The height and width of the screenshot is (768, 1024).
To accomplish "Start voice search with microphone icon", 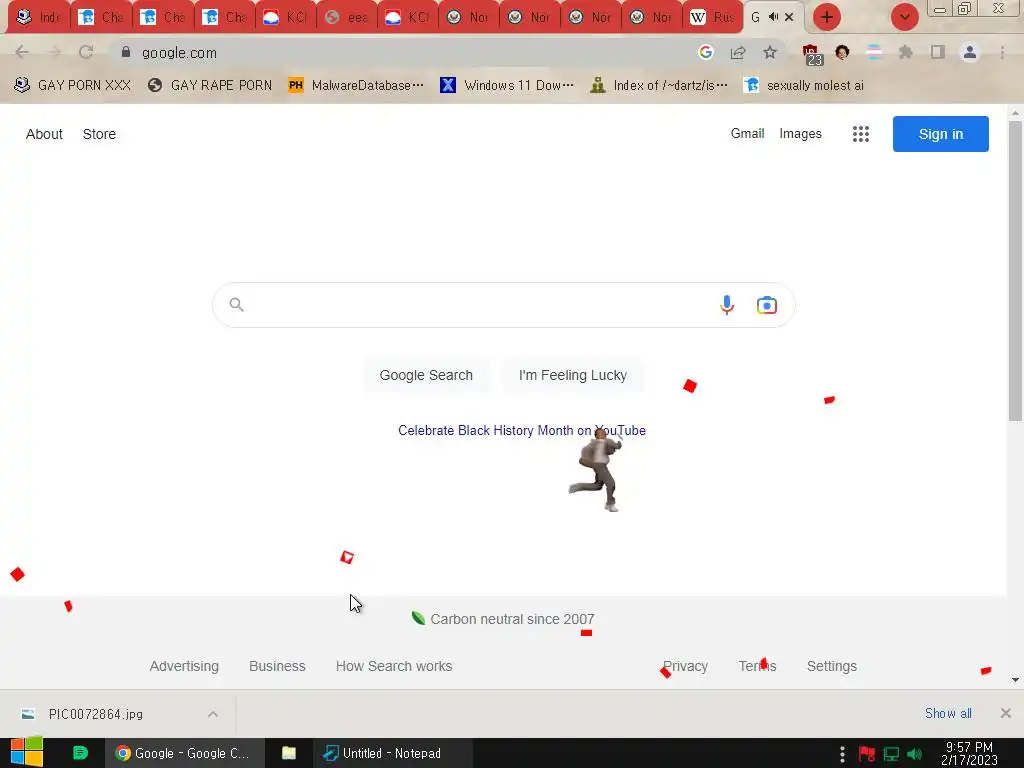I will click(726, 305).
